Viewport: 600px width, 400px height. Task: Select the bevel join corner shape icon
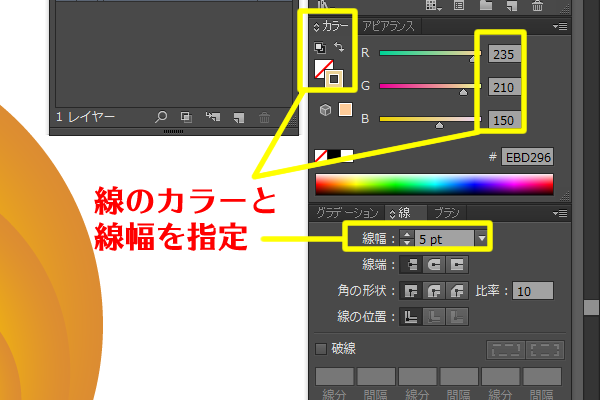458,291
